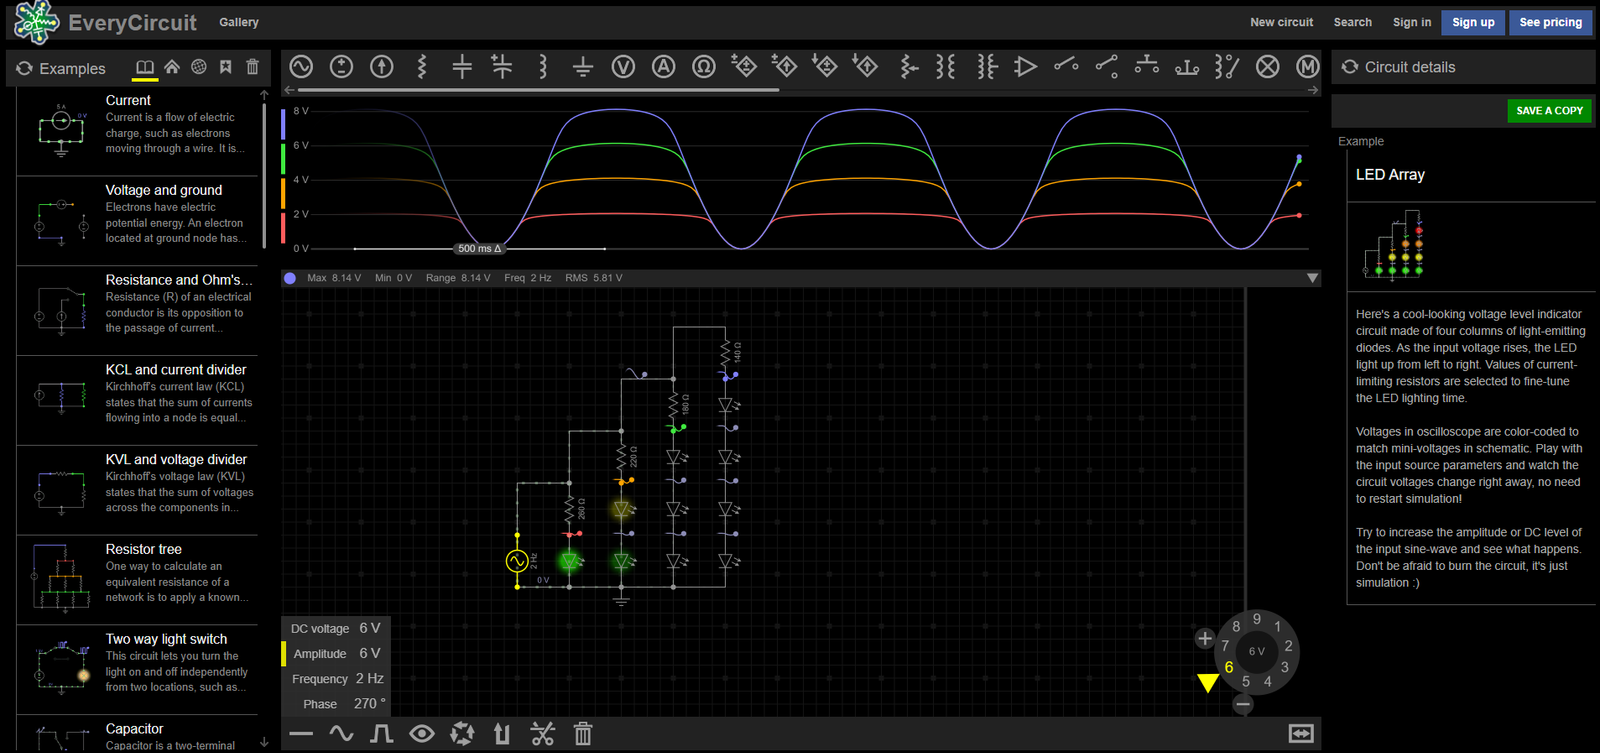Viewport: 1600px width, 753px height.
Task: Open the bookmarks tab
Action: pyautogui.click(x=226, y=67)
